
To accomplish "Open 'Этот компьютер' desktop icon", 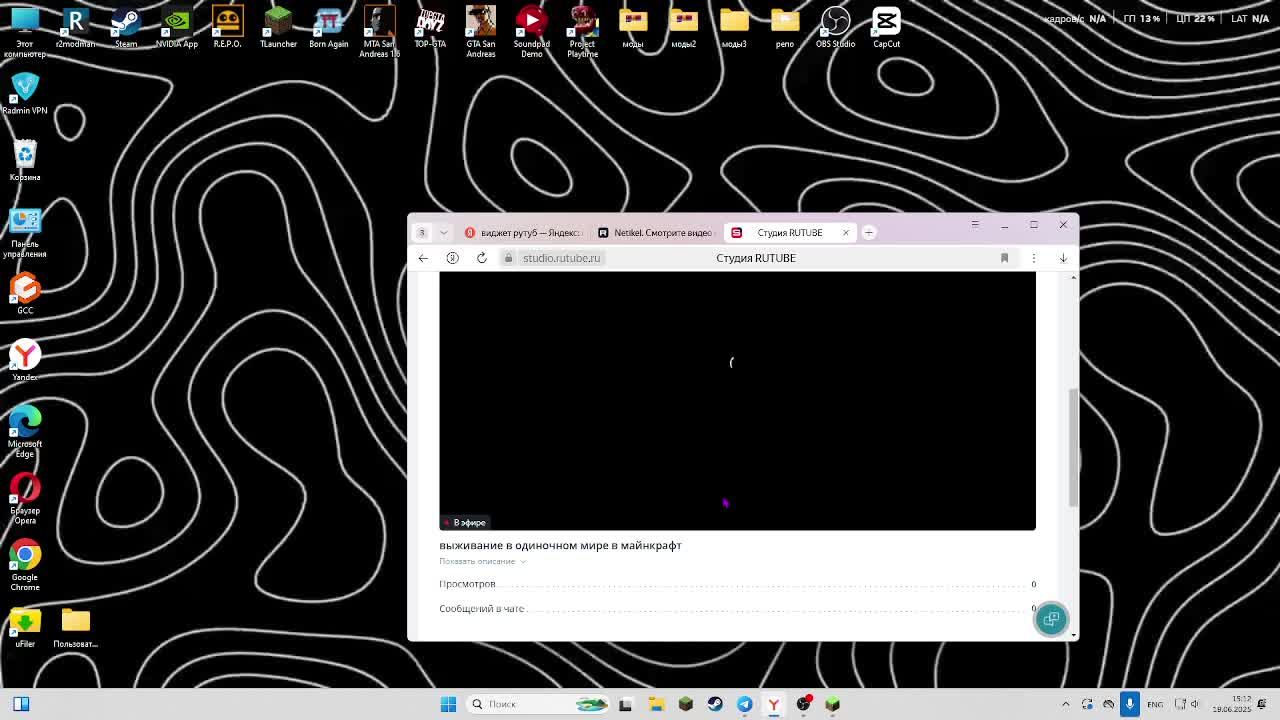I will (x=25, y=31).
